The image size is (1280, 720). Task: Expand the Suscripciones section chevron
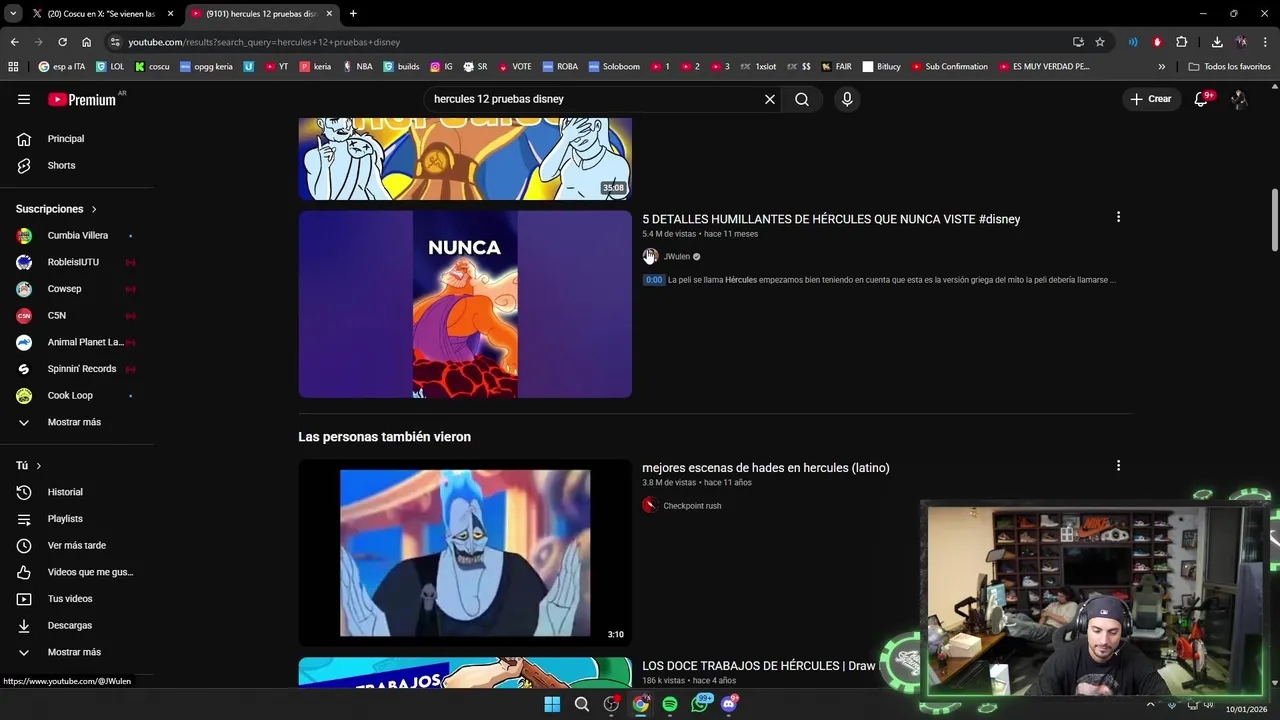(94, 209)
